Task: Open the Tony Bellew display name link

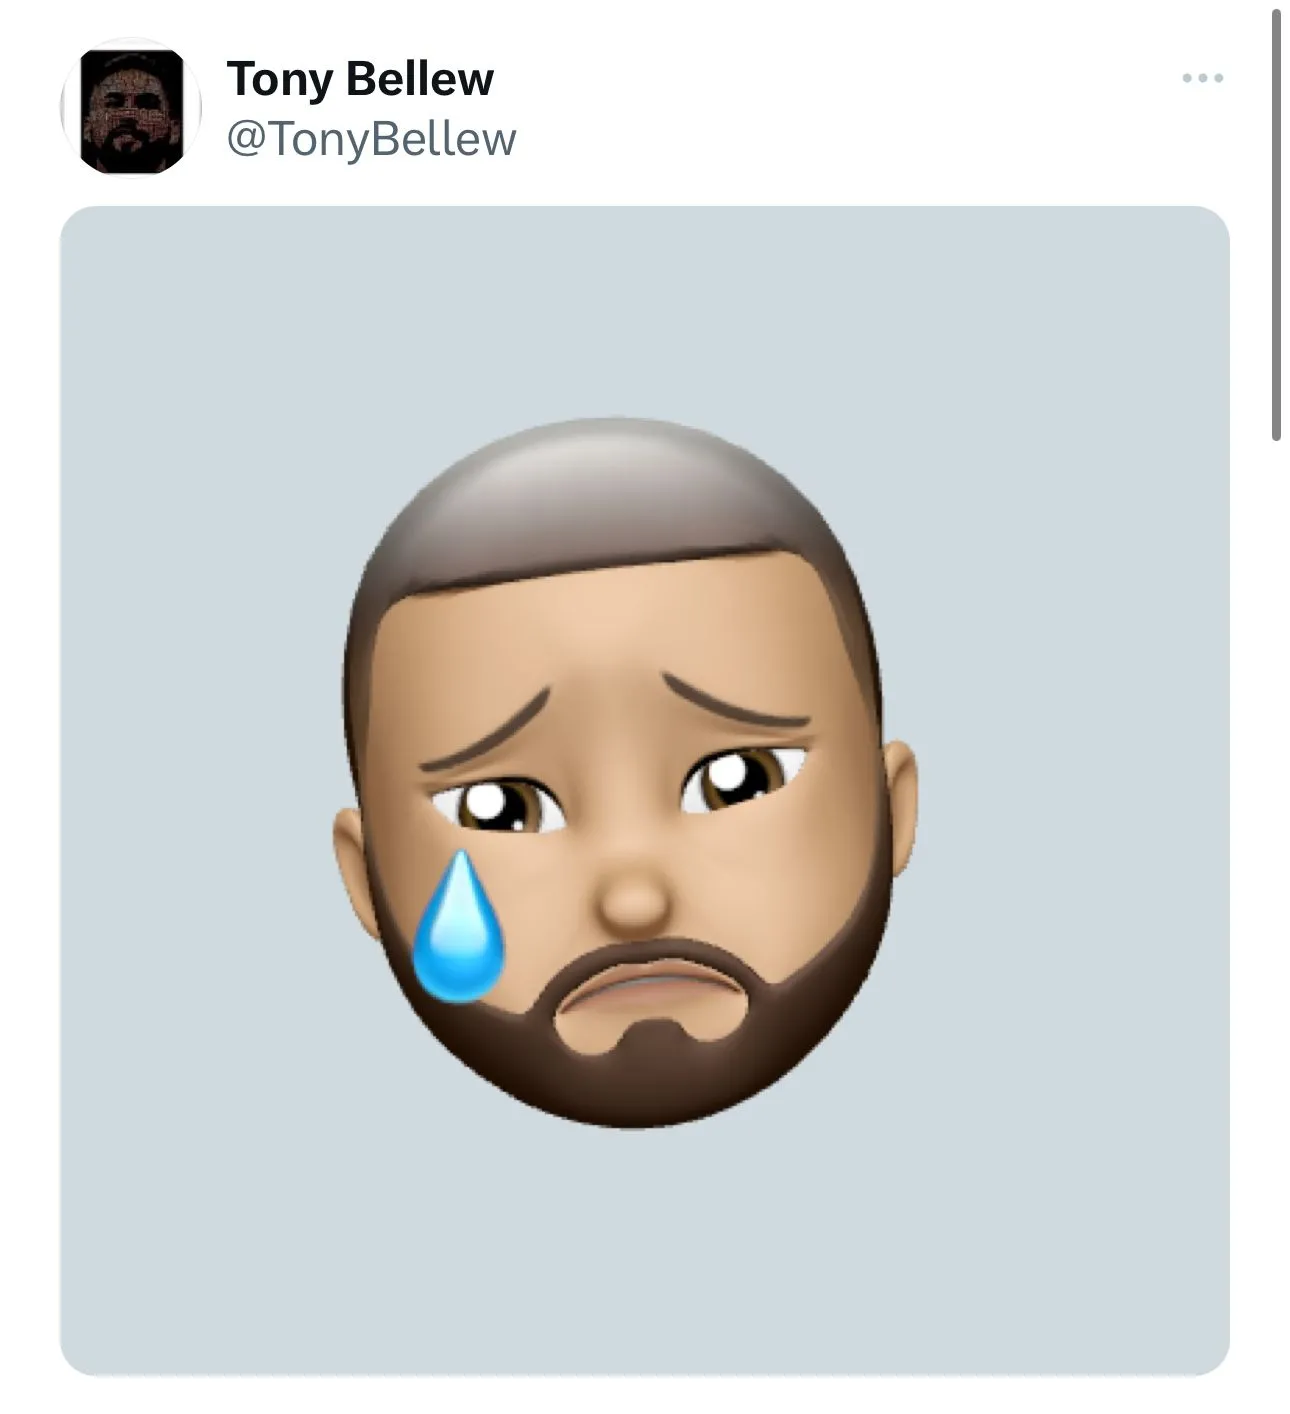Action: pyautogui.click(x=360, y=79)
